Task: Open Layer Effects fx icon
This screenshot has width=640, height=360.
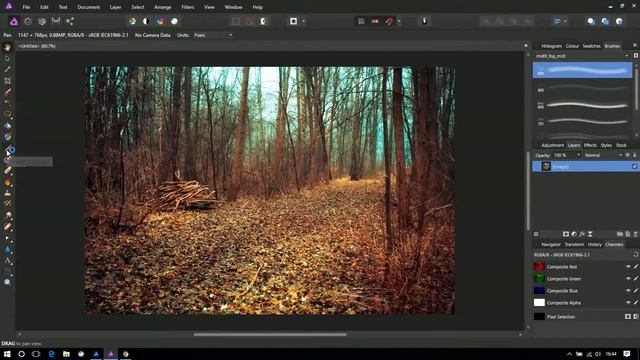Action: point(582,234)
